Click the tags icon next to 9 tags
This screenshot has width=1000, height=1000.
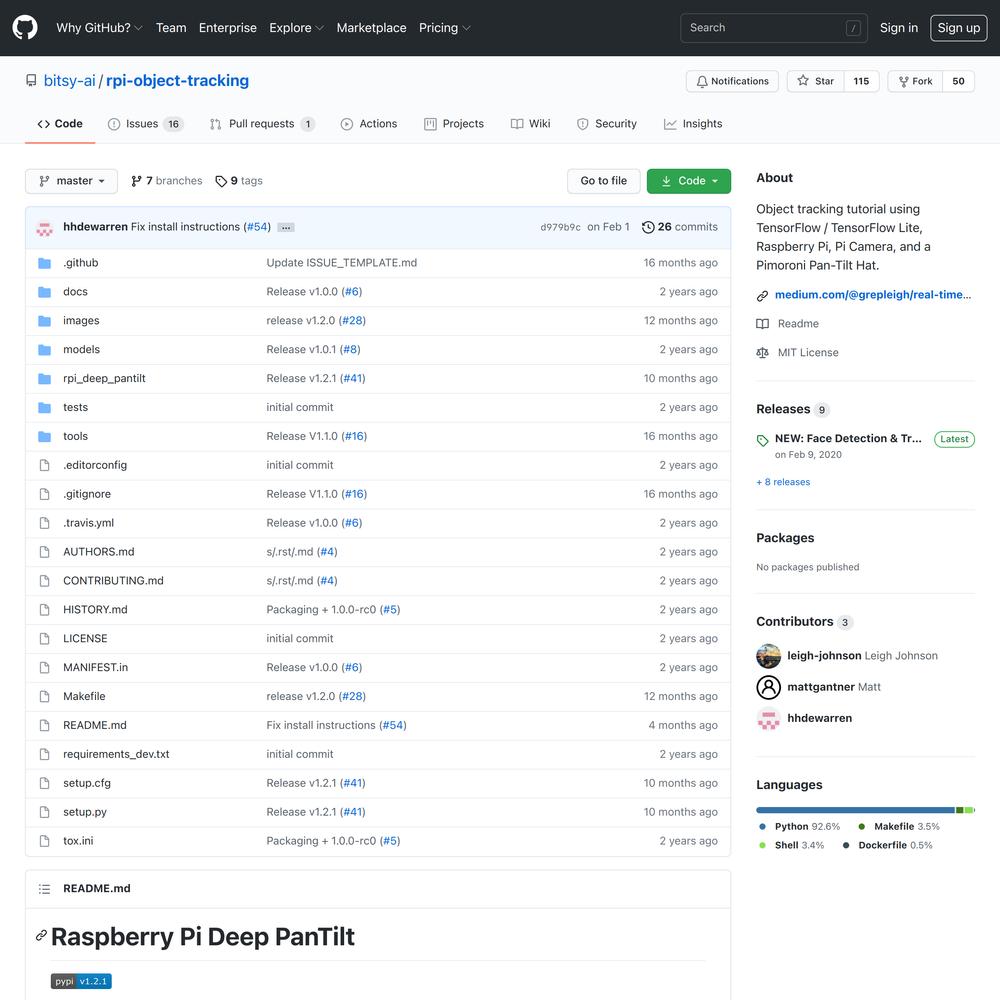tap(221, 181)
